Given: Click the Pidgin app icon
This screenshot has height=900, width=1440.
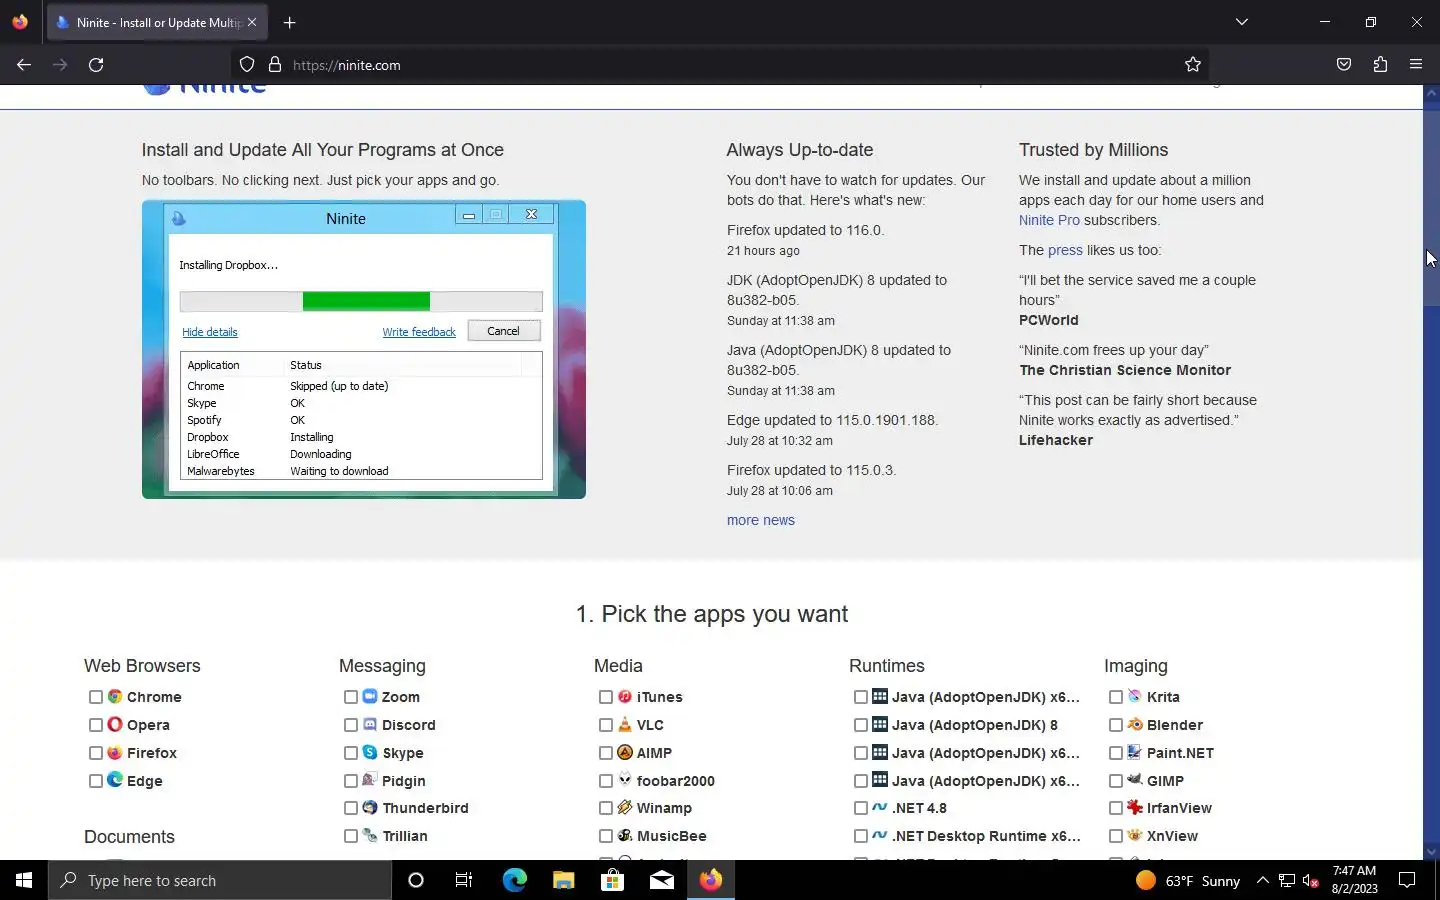Looking at the screenshot, I should [370, 780].
